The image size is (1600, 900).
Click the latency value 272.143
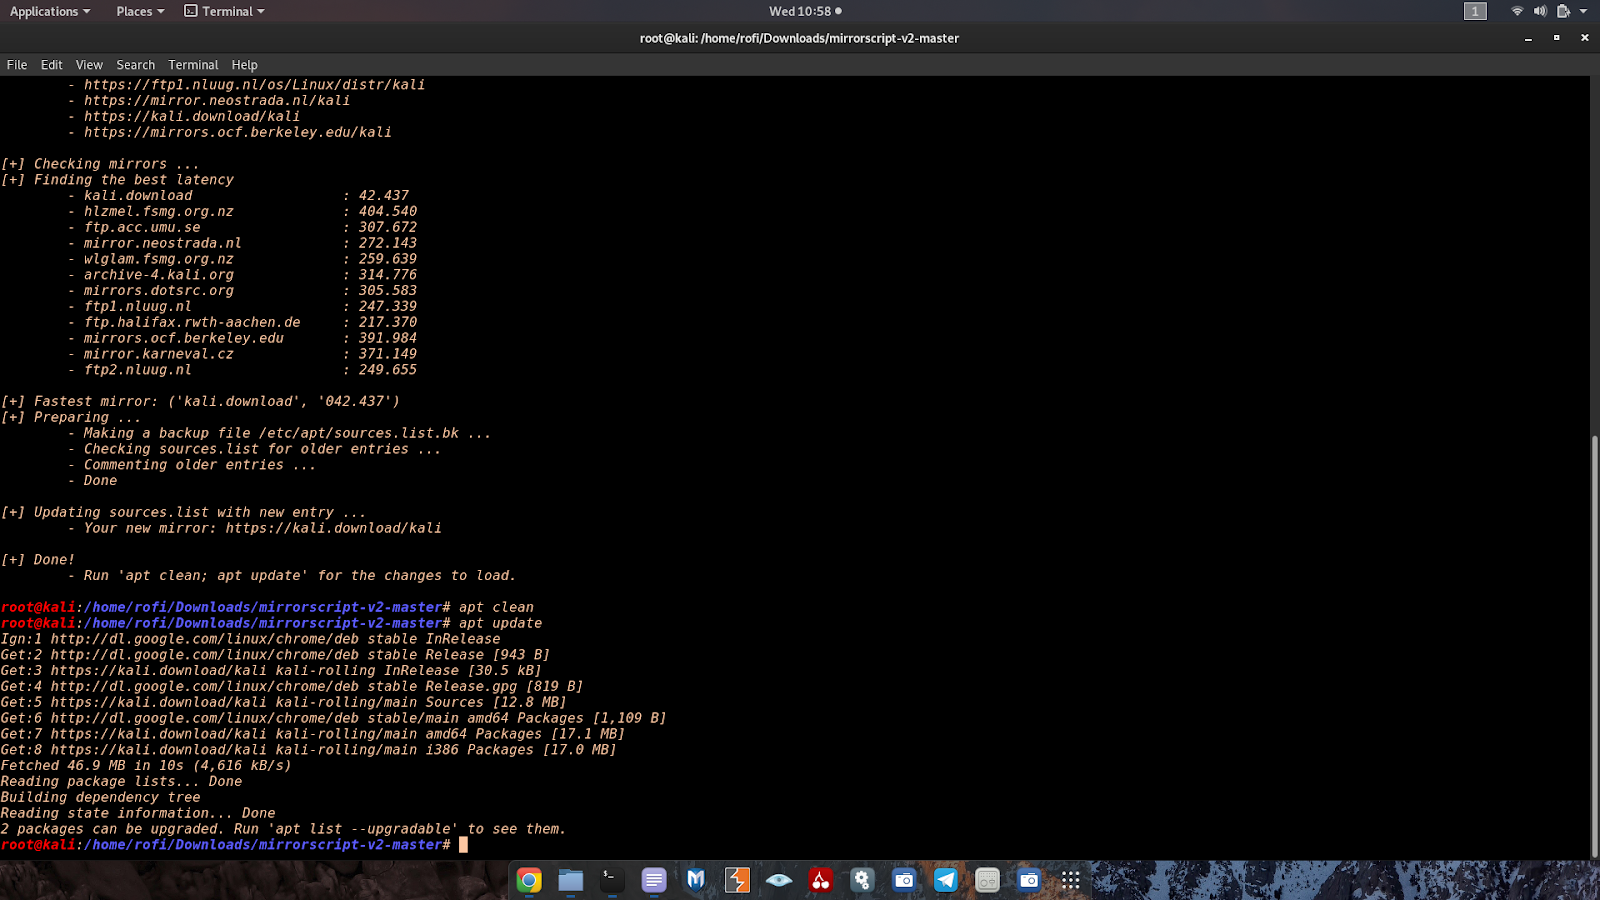click(388, 243)
